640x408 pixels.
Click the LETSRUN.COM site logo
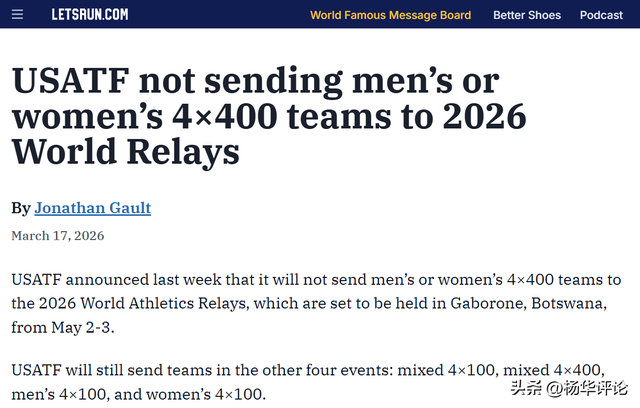[90, 15]
